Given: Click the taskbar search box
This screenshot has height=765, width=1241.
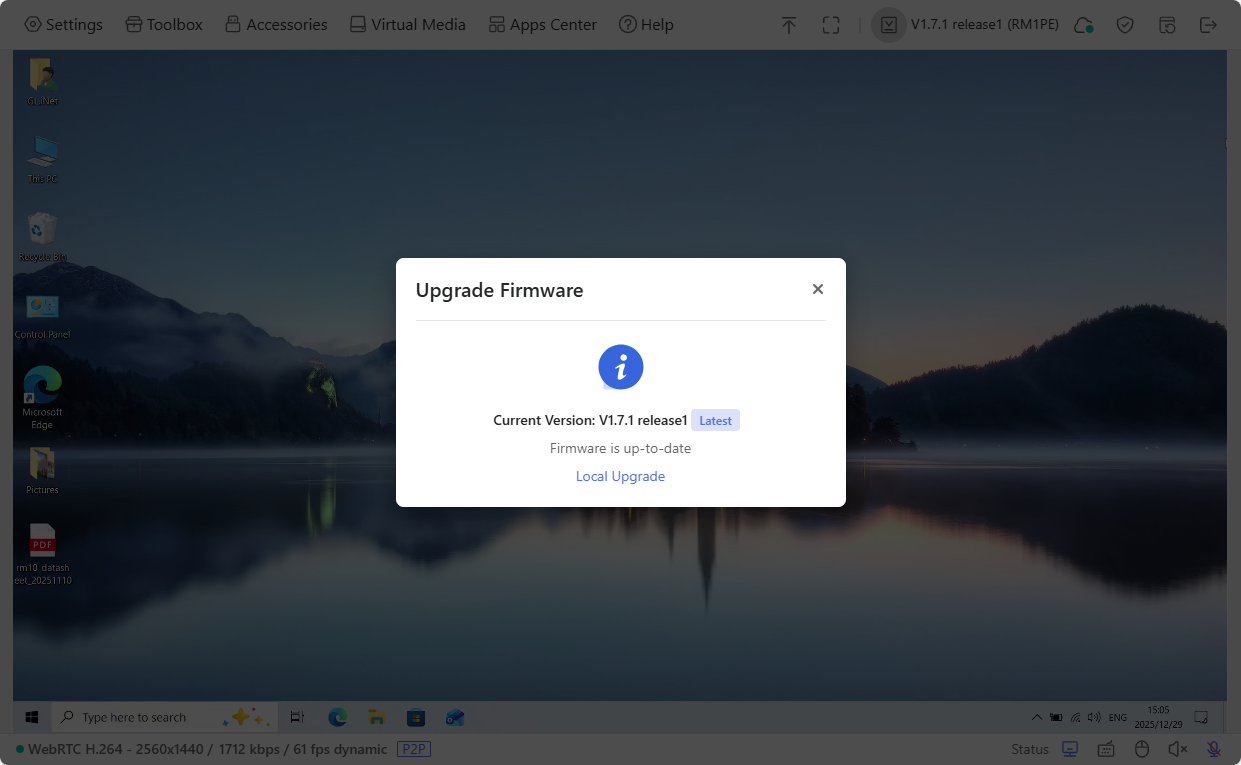Looking at the screenshot, I should click(x=150, y=717).
